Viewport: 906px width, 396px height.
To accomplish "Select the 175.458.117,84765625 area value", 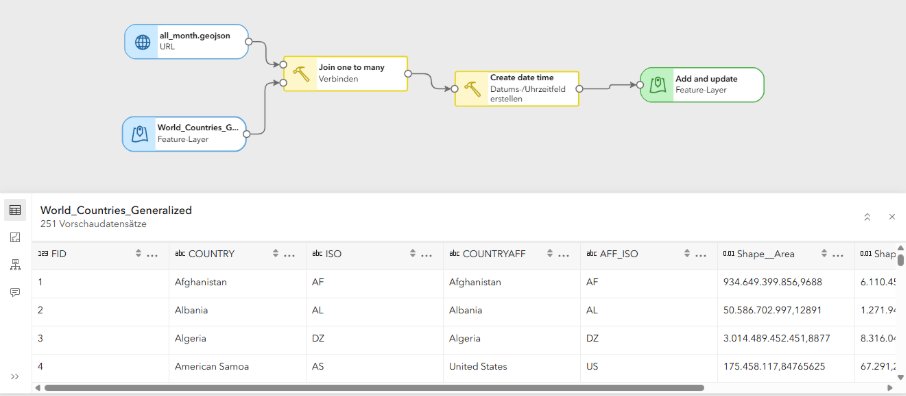I will point(773,367).
